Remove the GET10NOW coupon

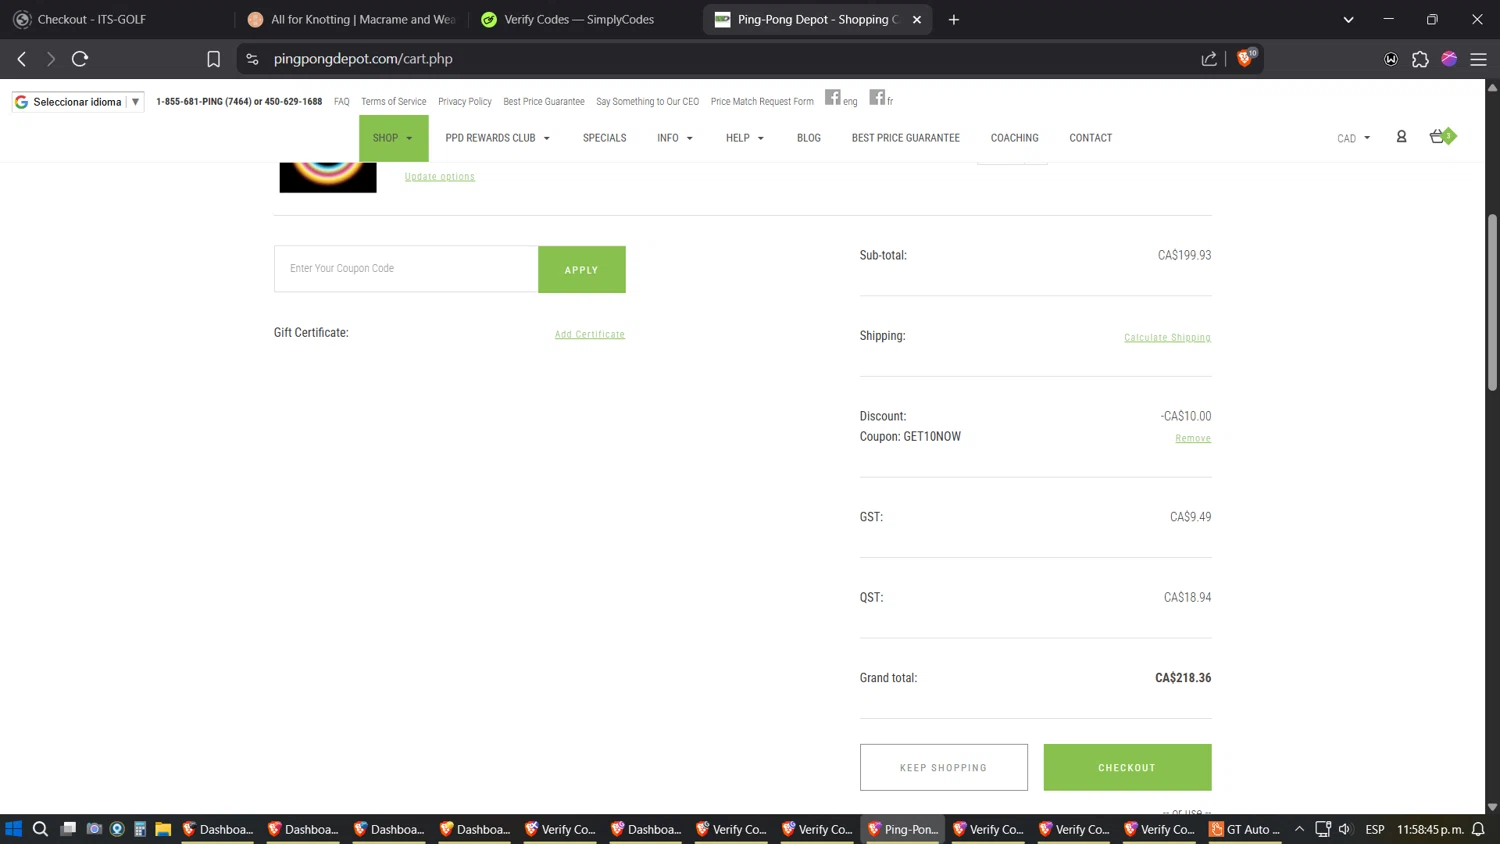(1193, 438)
